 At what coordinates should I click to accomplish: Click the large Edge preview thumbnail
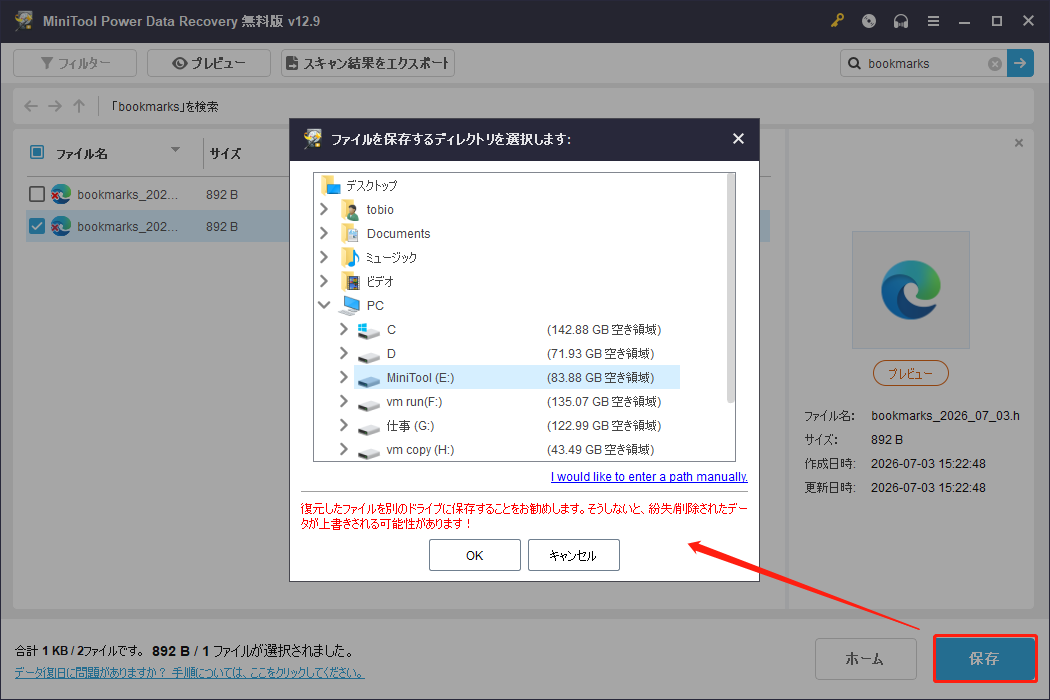pyautogui.click(x=910, y=290)
